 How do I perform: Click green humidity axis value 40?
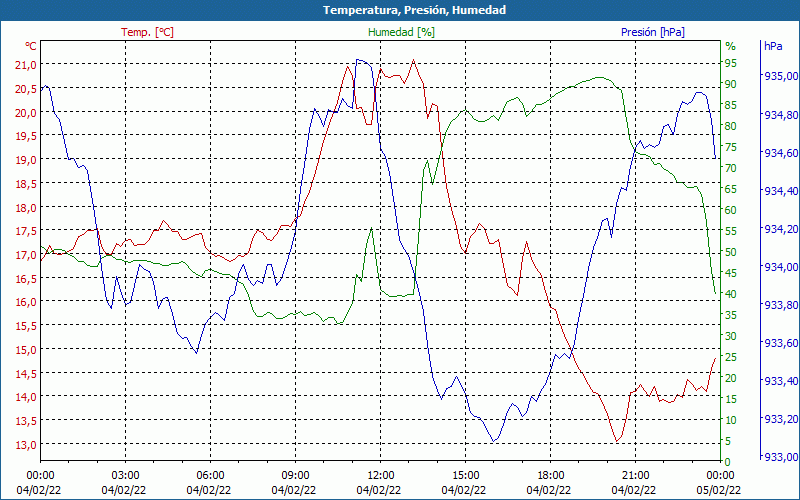point(731,294)
